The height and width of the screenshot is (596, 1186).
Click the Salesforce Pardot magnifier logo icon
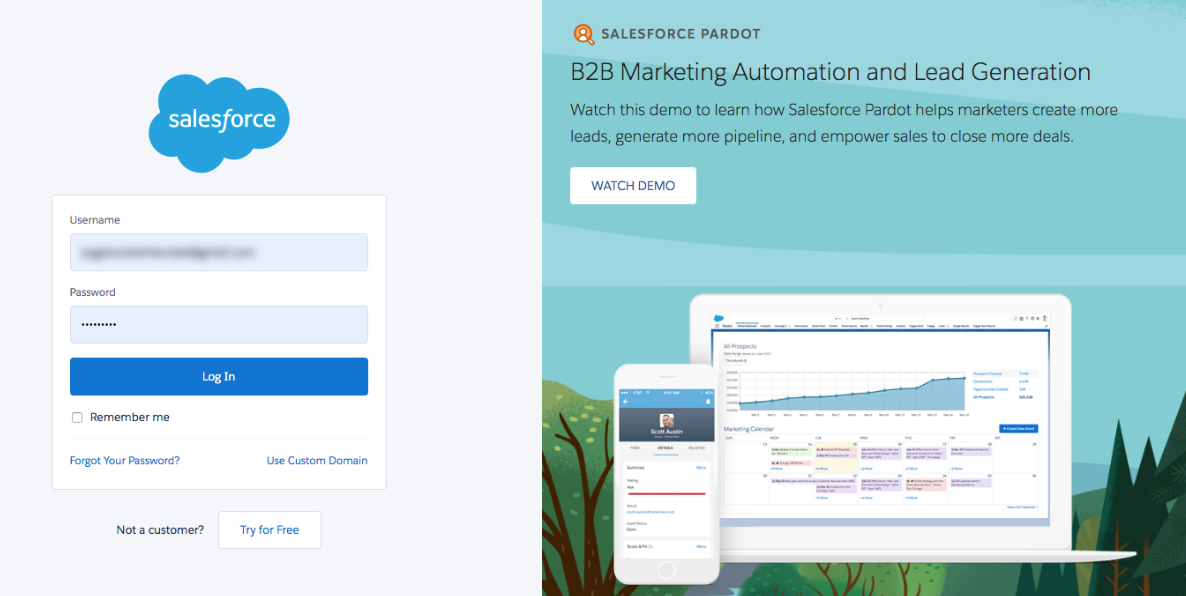(x=582, y=34)
